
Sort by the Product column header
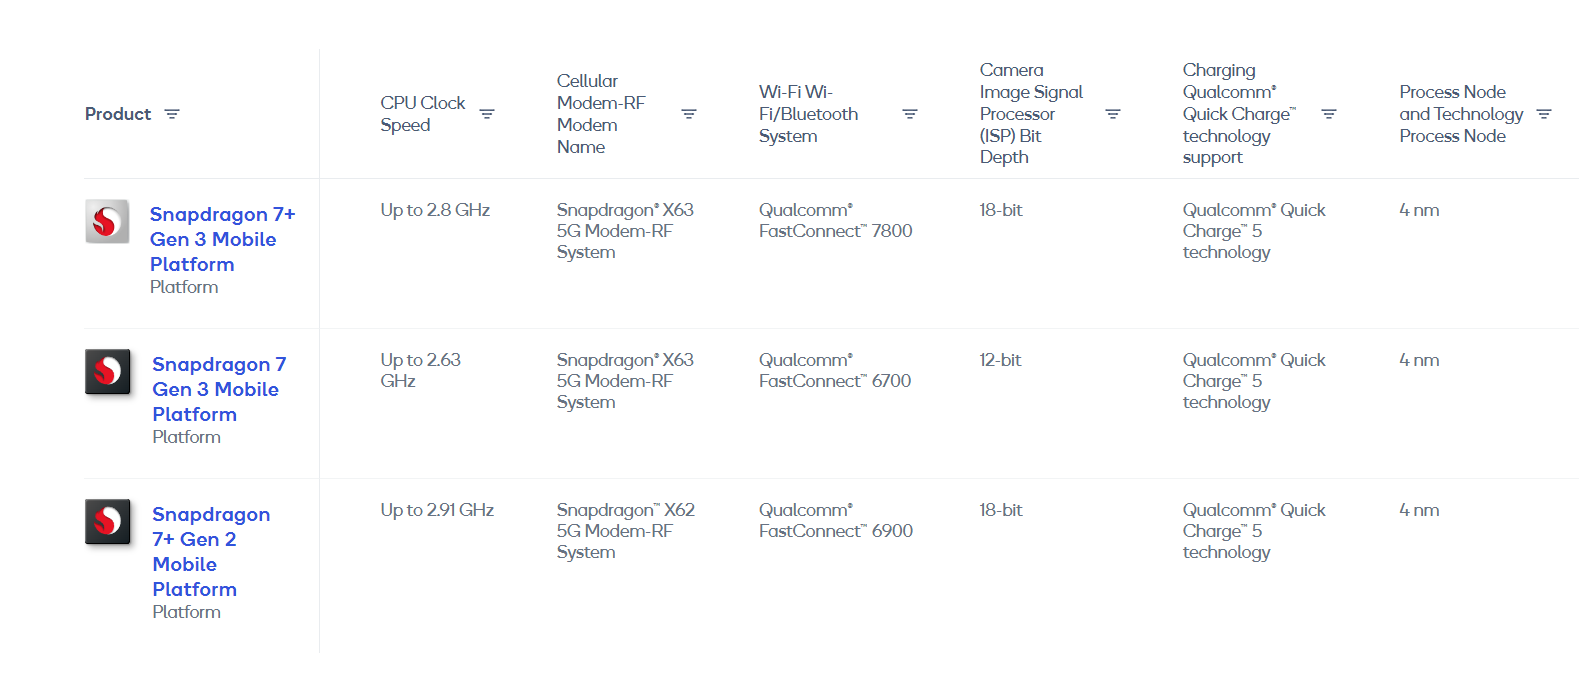(x=118, y=114)
